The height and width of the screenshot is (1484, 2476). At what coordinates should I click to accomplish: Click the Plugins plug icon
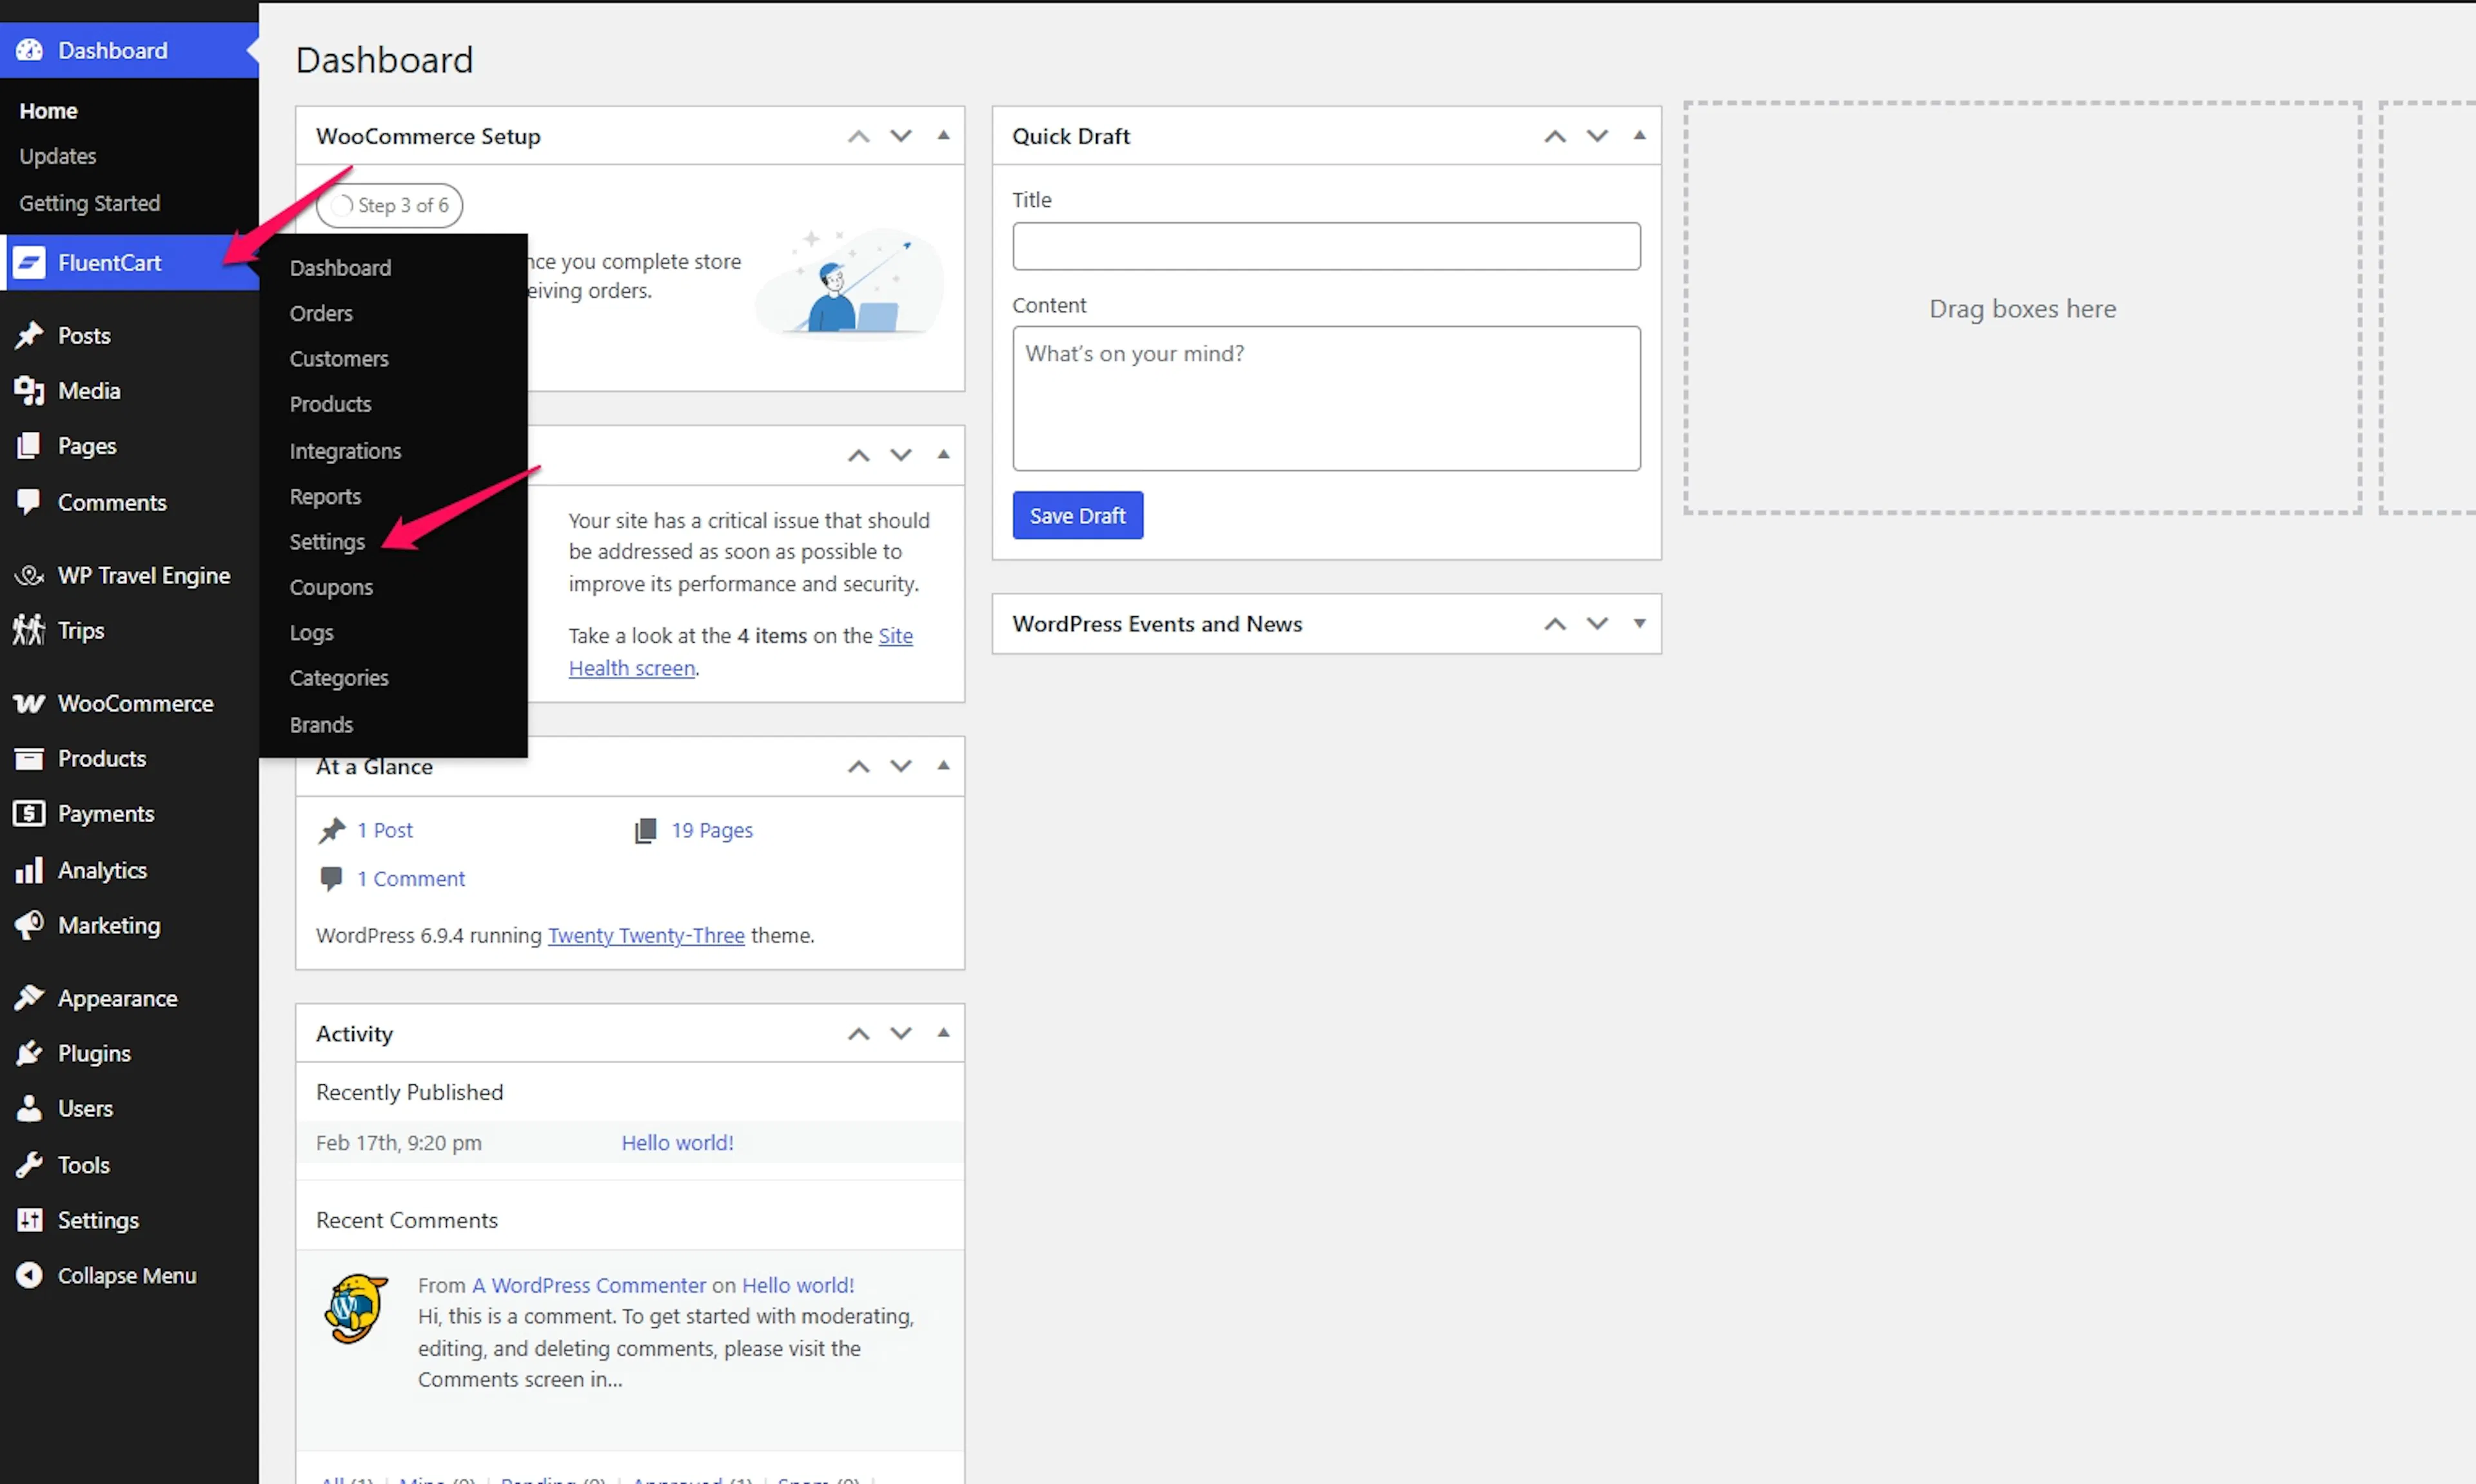pyautogui.click(x=29, y=1053)
